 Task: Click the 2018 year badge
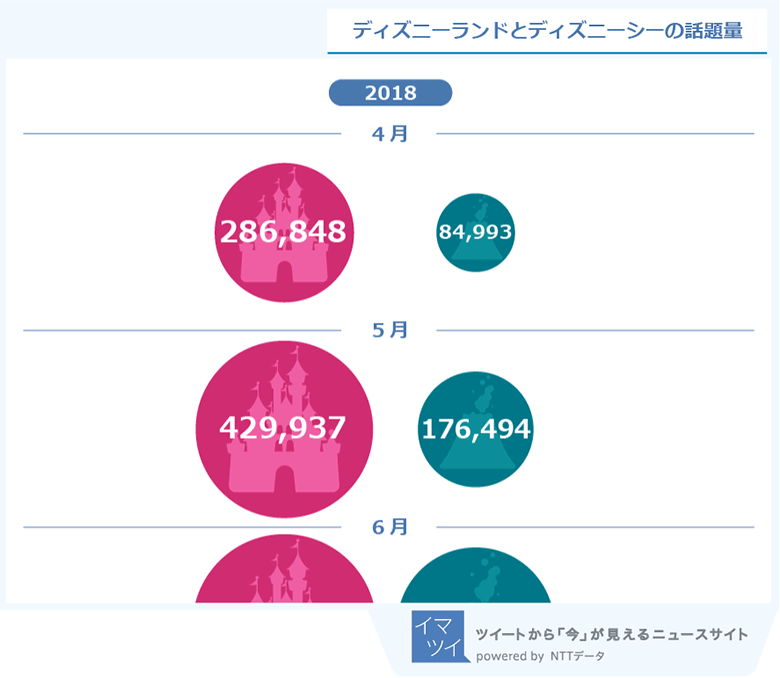[x=390, y=93]
